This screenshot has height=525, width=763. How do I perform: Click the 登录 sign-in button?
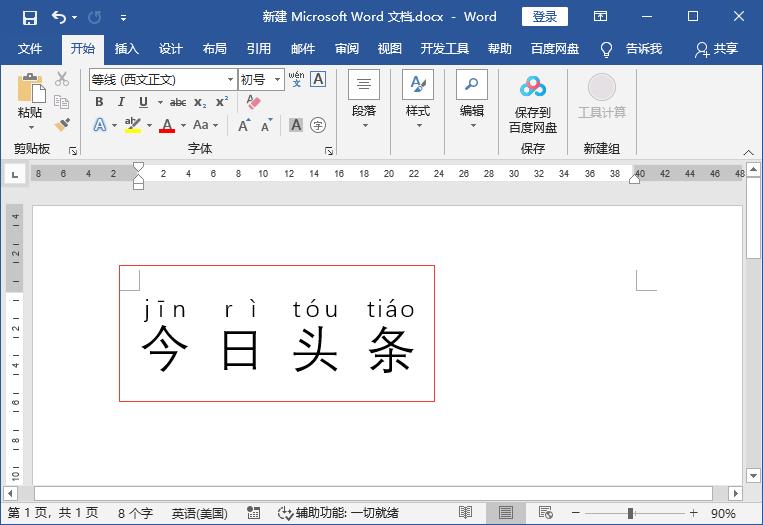tap(545, 17)
